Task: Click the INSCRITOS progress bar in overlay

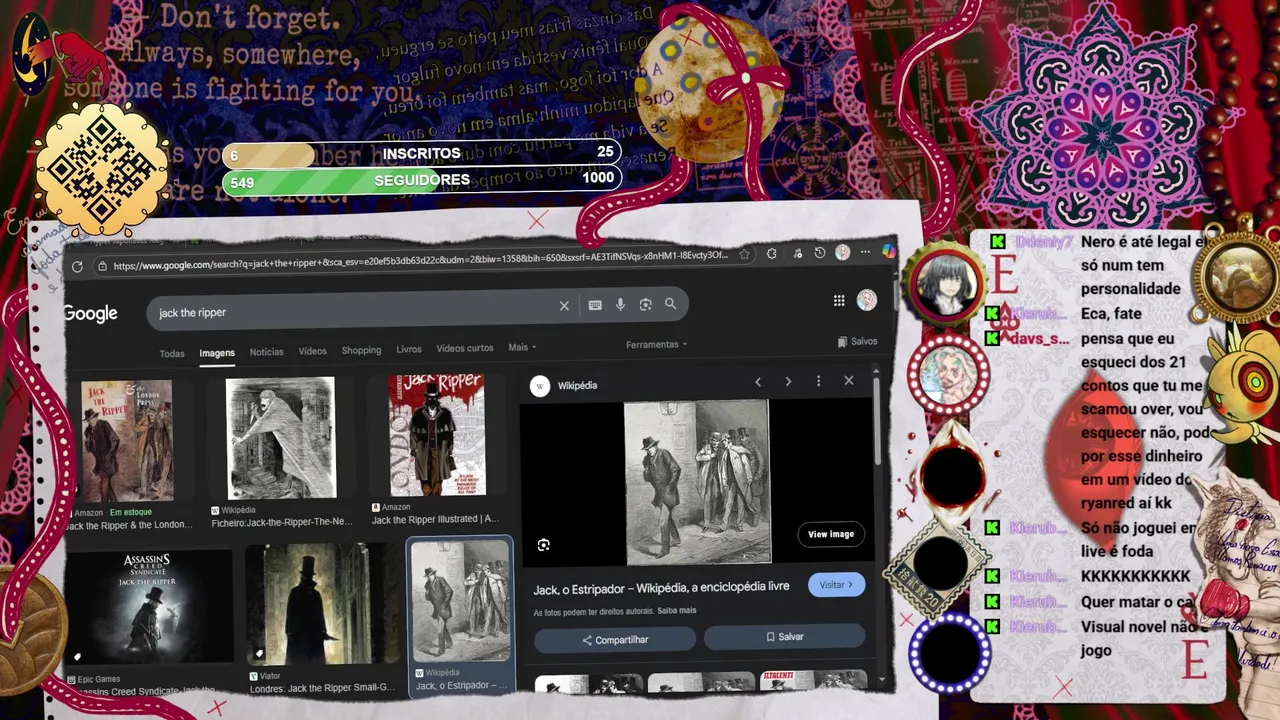Action: [x=421, y=153]
